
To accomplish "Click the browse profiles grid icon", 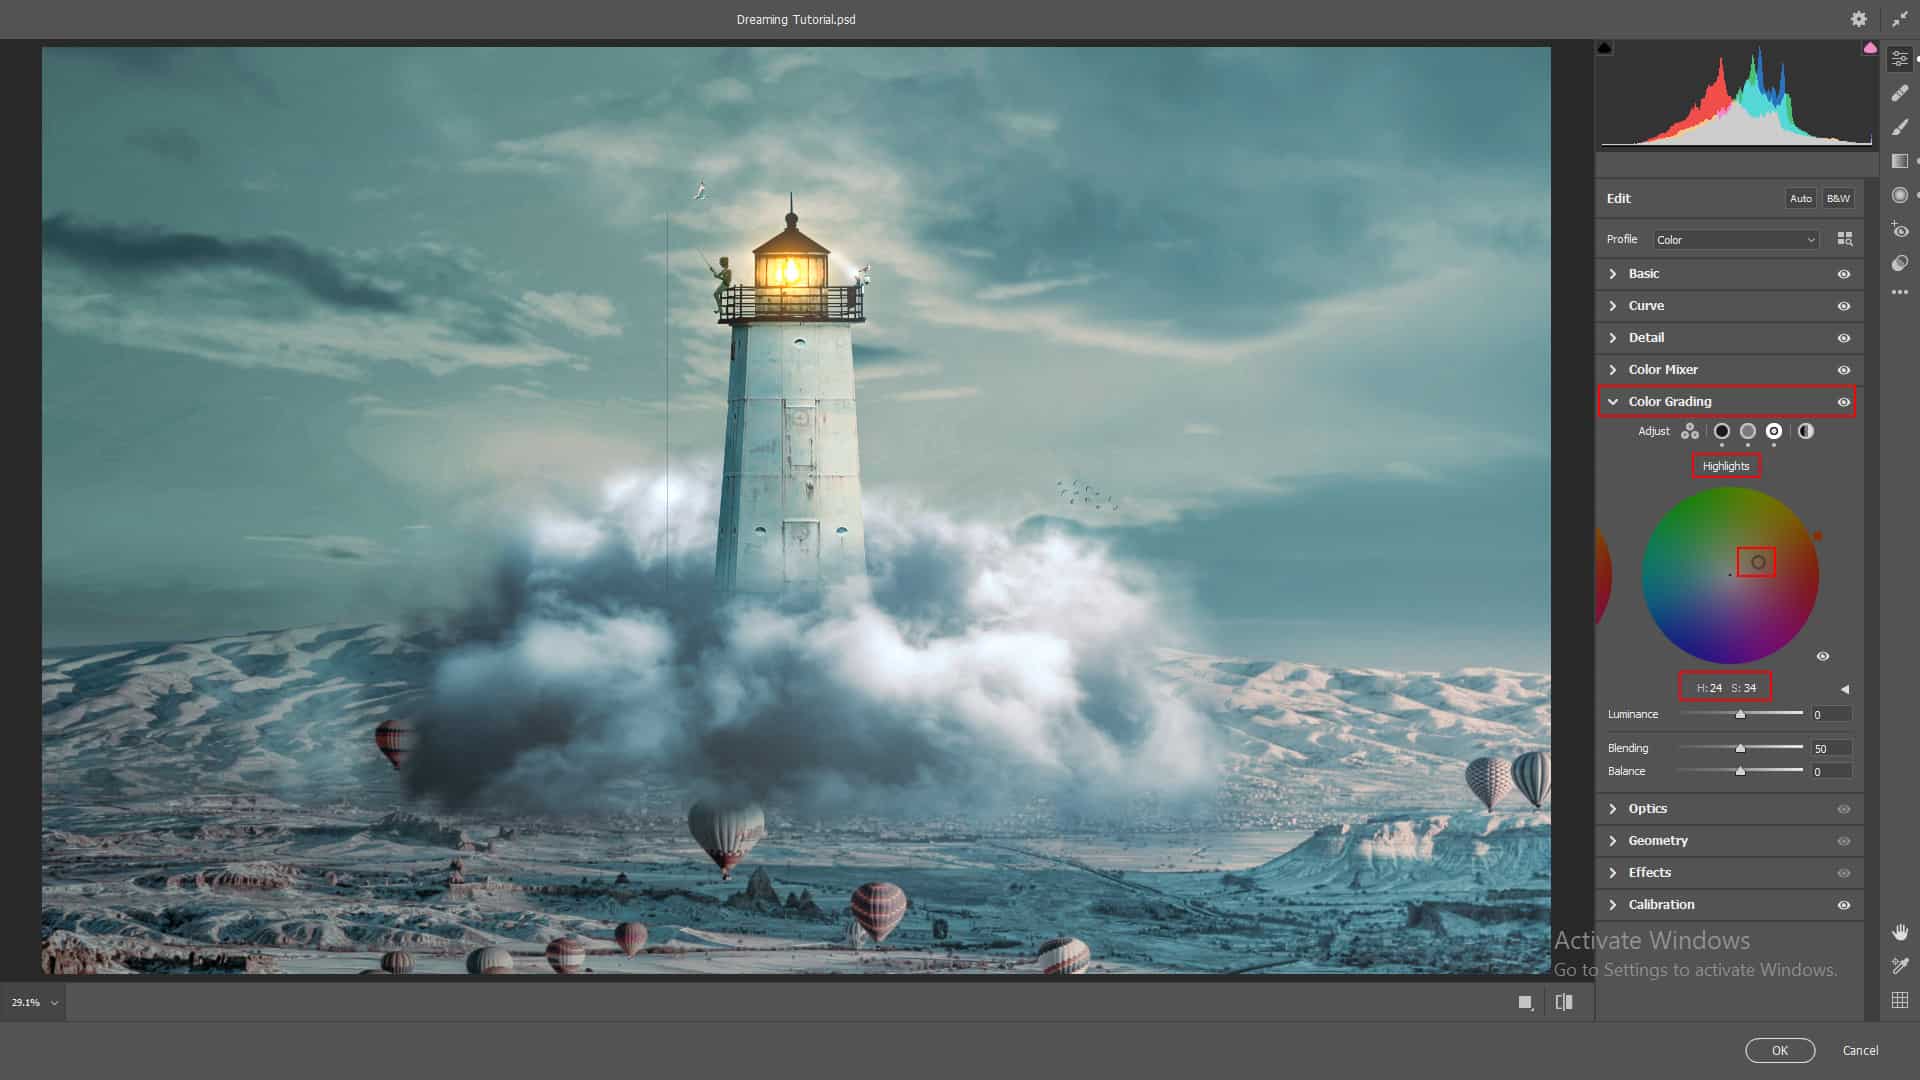I will pyautogui.click(x=1845, y=239).
